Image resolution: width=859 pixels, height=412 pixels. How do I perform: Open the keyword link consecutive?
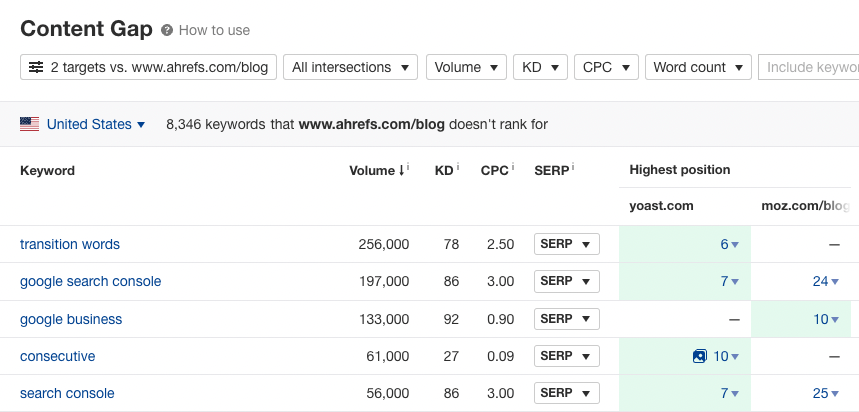(x=57, y=356)
